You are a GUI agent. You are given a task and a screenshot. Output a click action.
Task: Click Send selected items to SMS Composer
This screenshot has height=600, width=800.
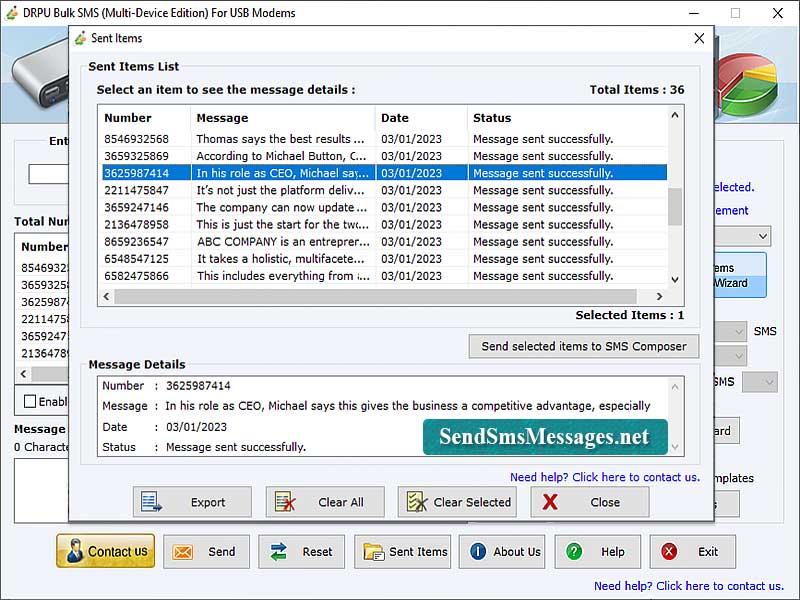click(583, 346)
